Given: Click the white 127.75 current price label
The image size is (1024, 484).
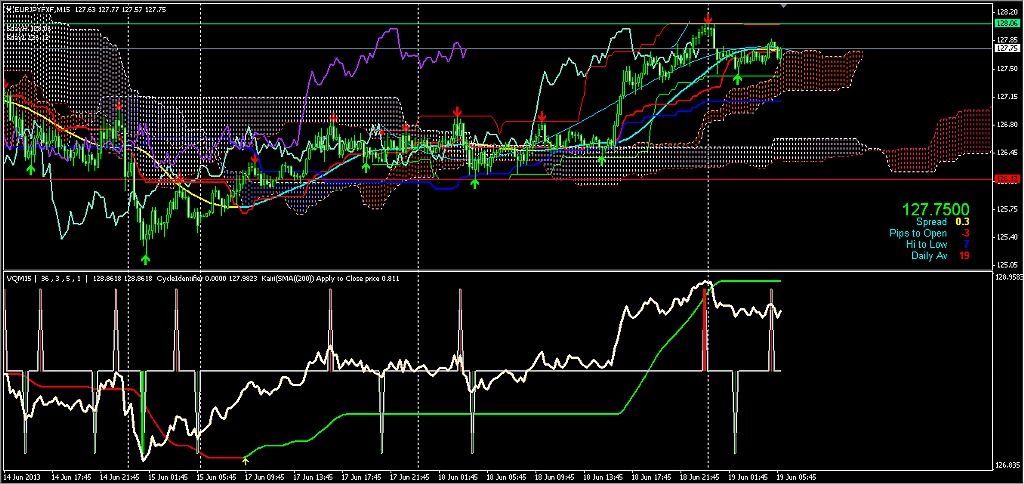Looking at the screenshot, I should 1006,47.
